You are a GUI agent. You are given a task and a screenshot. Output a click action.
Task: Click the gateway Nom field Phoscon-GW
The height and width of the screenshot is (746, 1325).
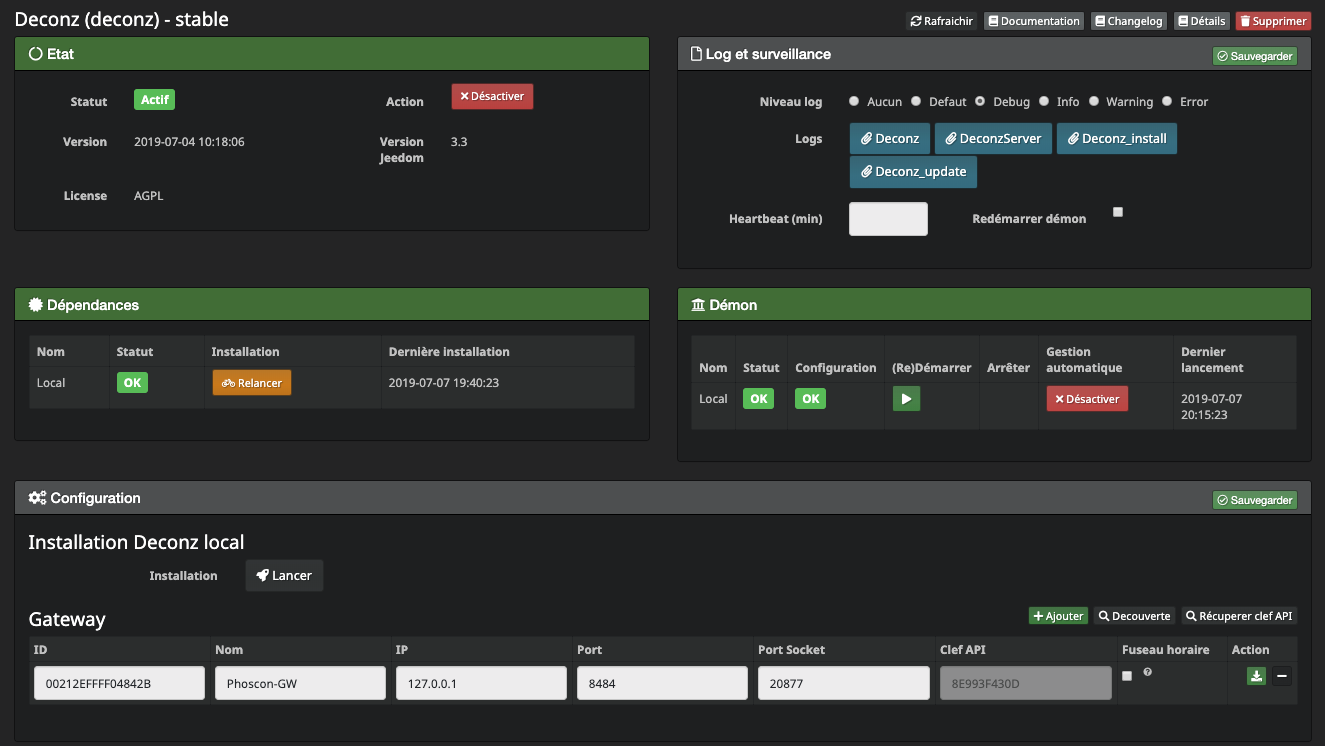[300, 683]
